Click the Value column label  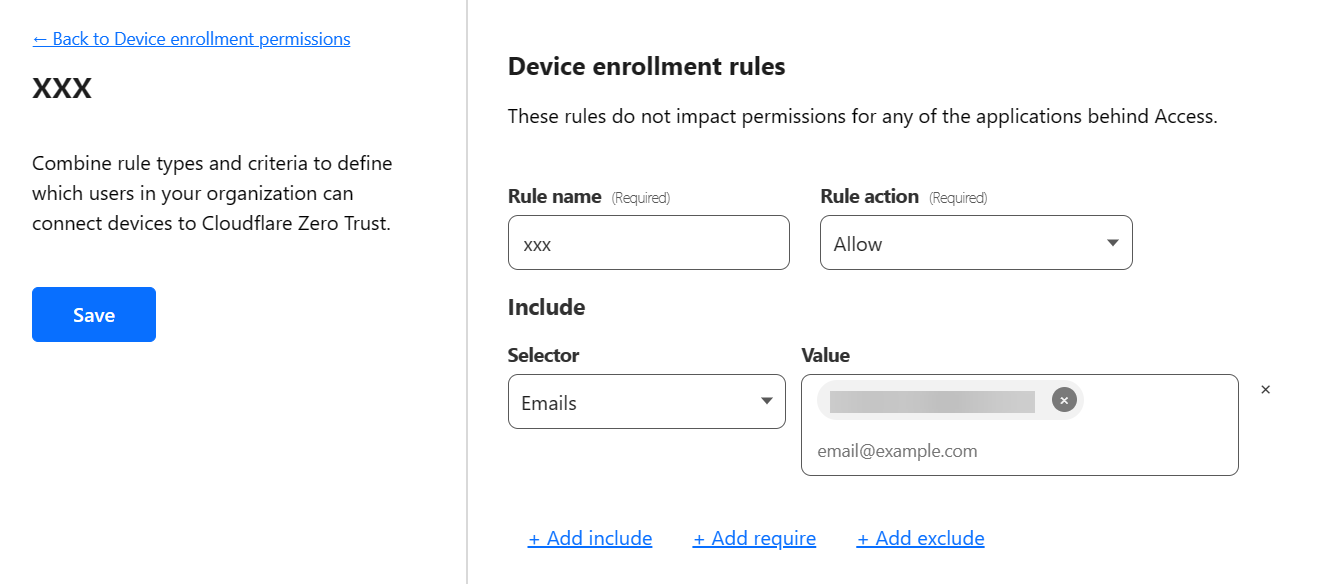[825, 355]
